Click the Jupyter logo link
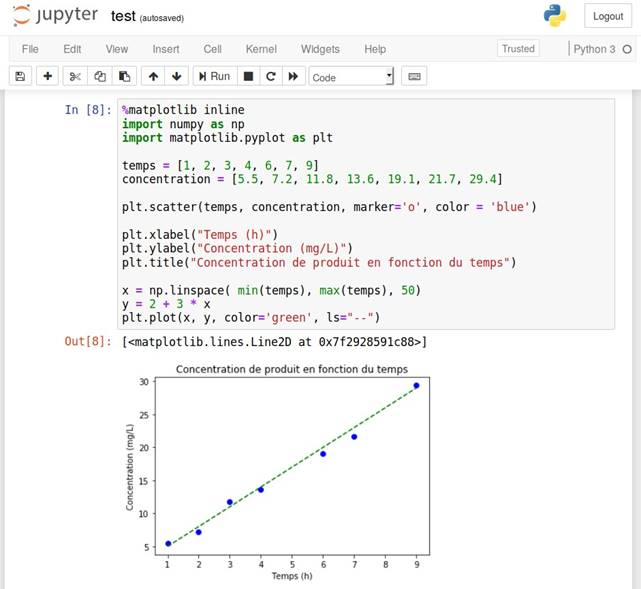 [x=55, y=17]
